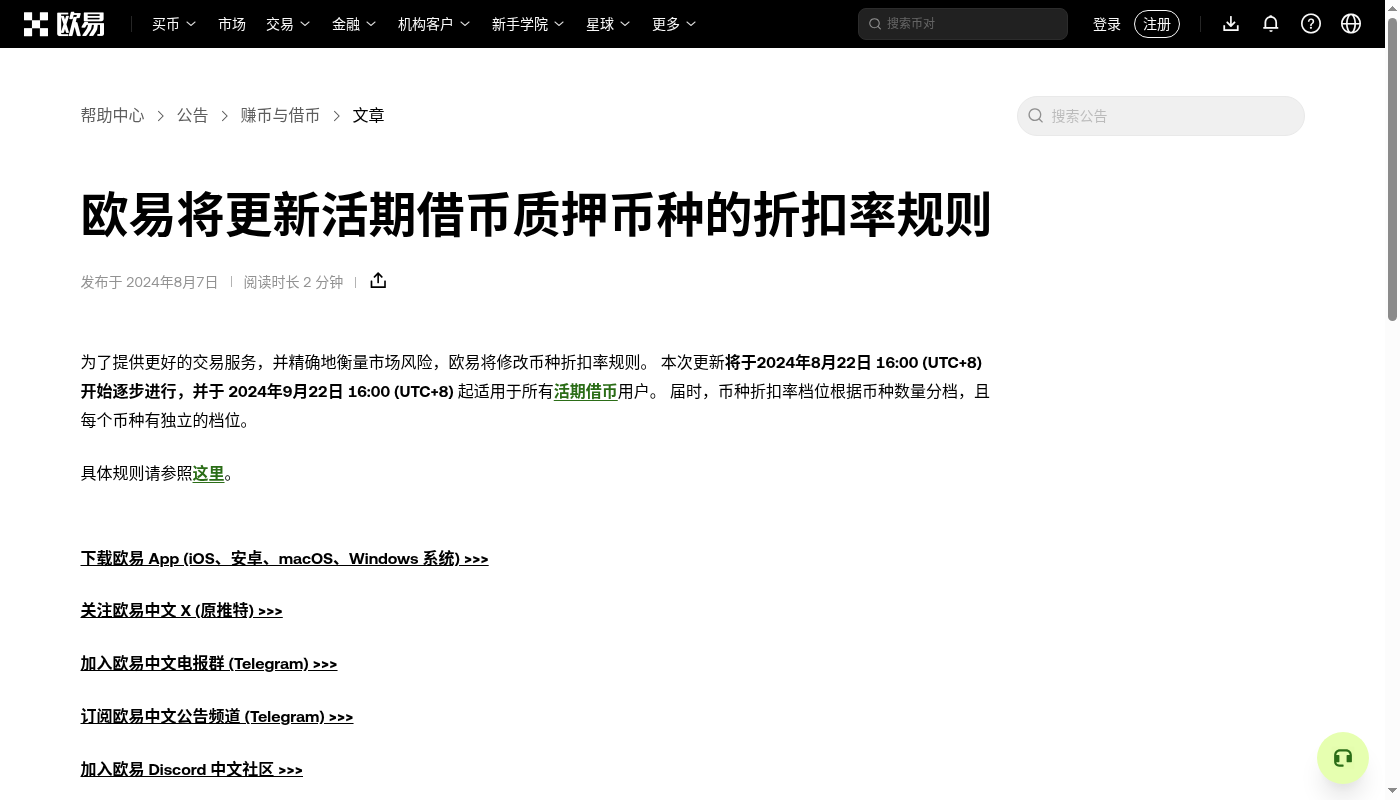
Task: Open the 下载欧易 App link
Action: tap(285, 559)
